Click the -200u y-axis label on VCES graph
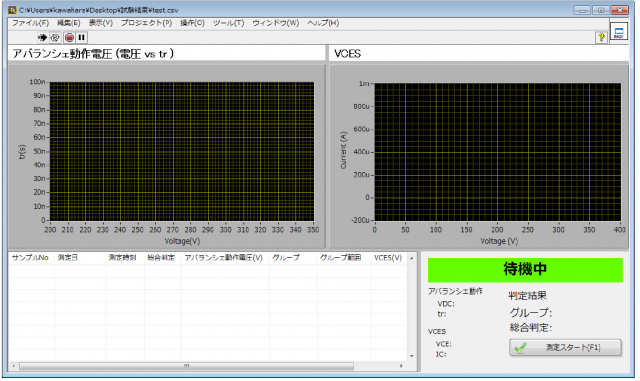Screen dimensions: 640x381 pos(360,220)
